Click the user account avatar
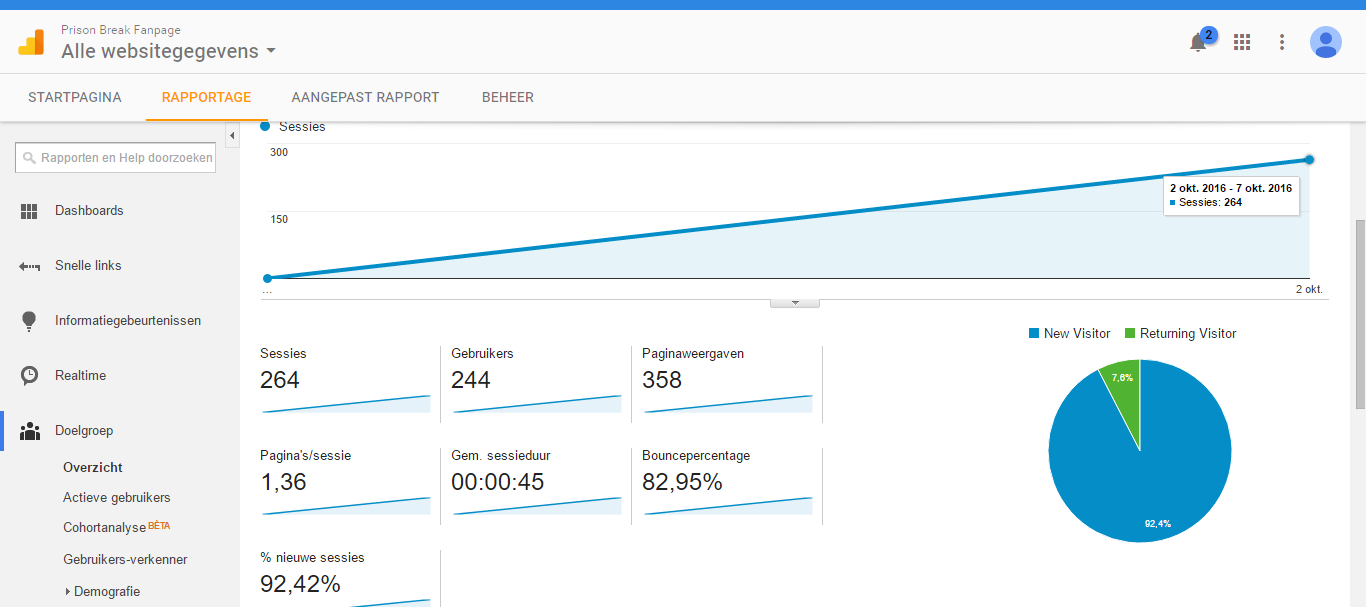 pos(1326,42)
